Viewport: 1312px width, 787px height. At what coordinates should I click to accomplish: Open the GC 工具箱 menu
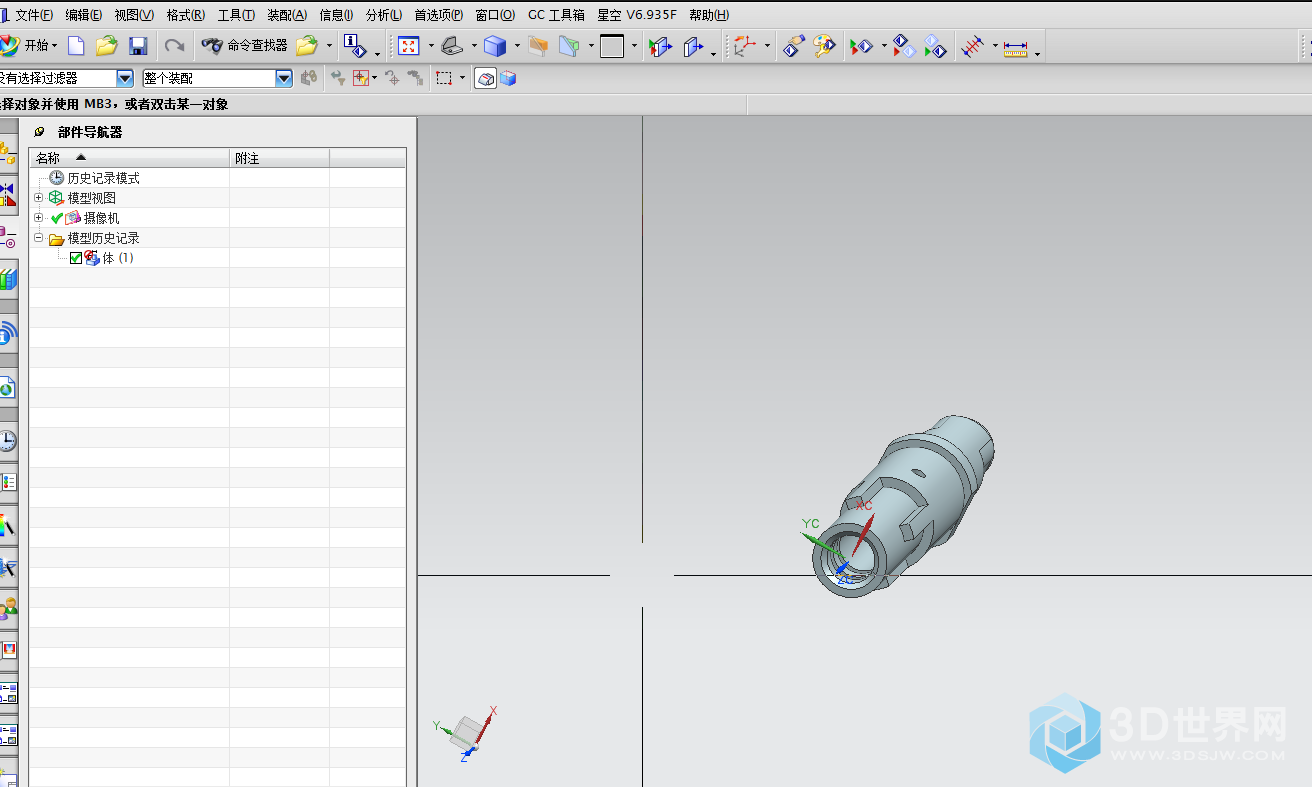(x=556, y=15)
